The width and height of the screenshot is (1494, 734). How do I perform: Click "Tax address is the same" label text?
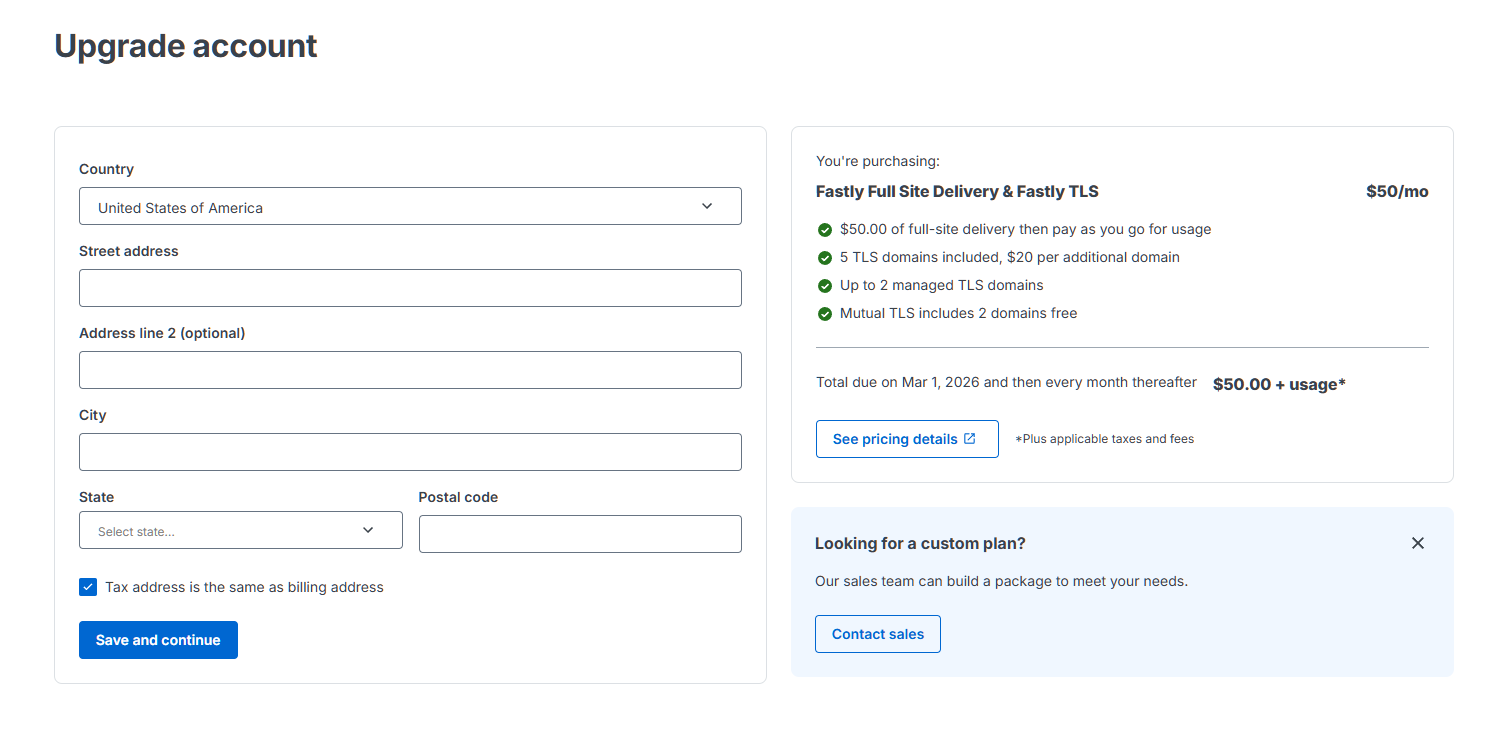244,587
